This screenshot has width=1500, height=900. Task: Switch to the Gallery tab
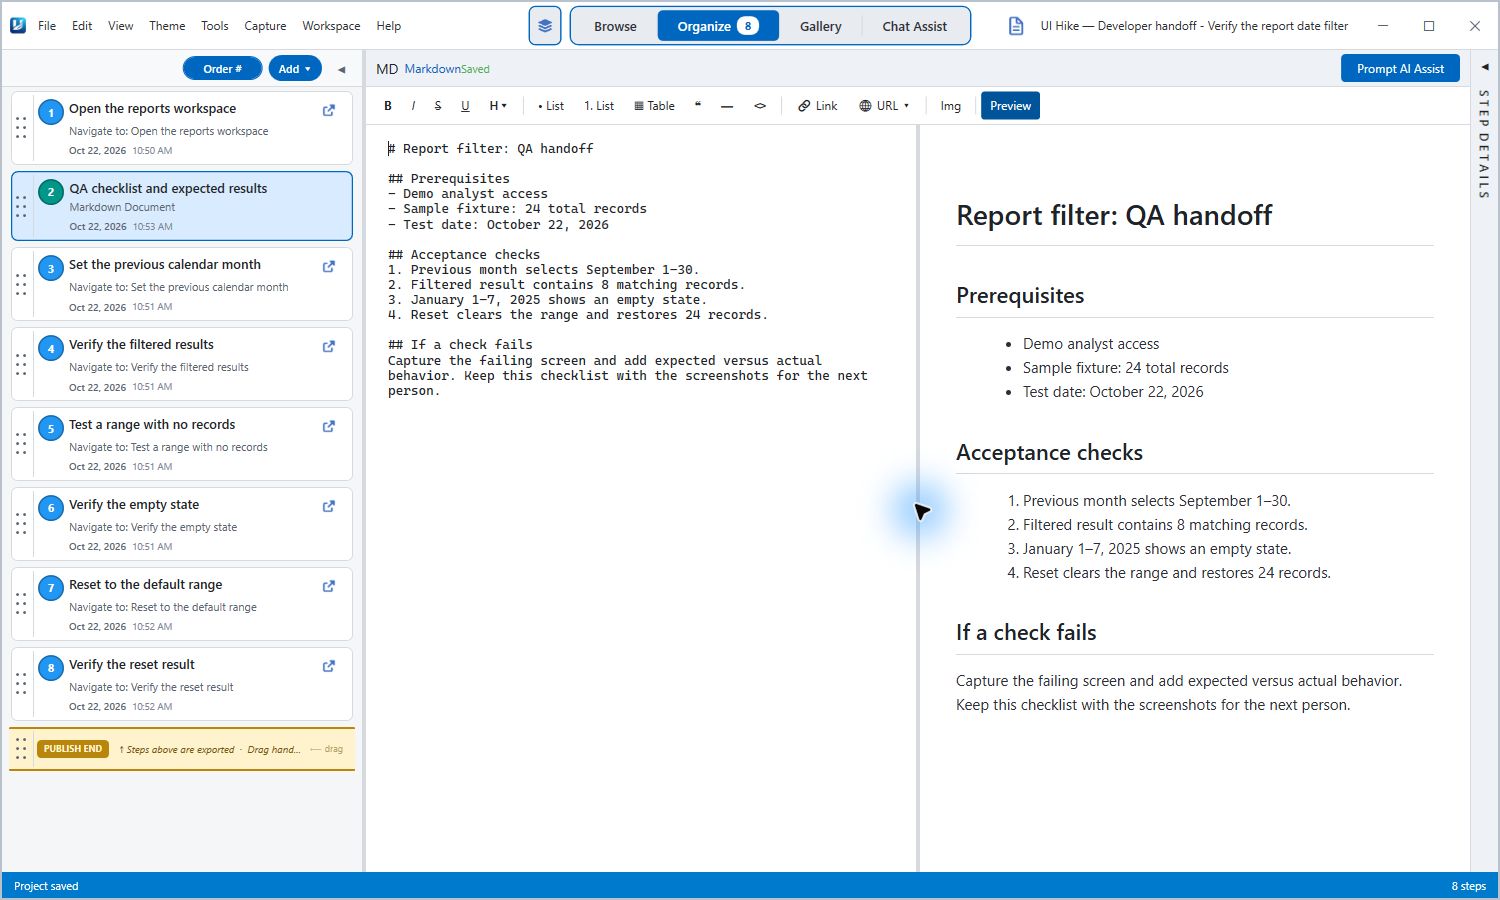[820, 26]
